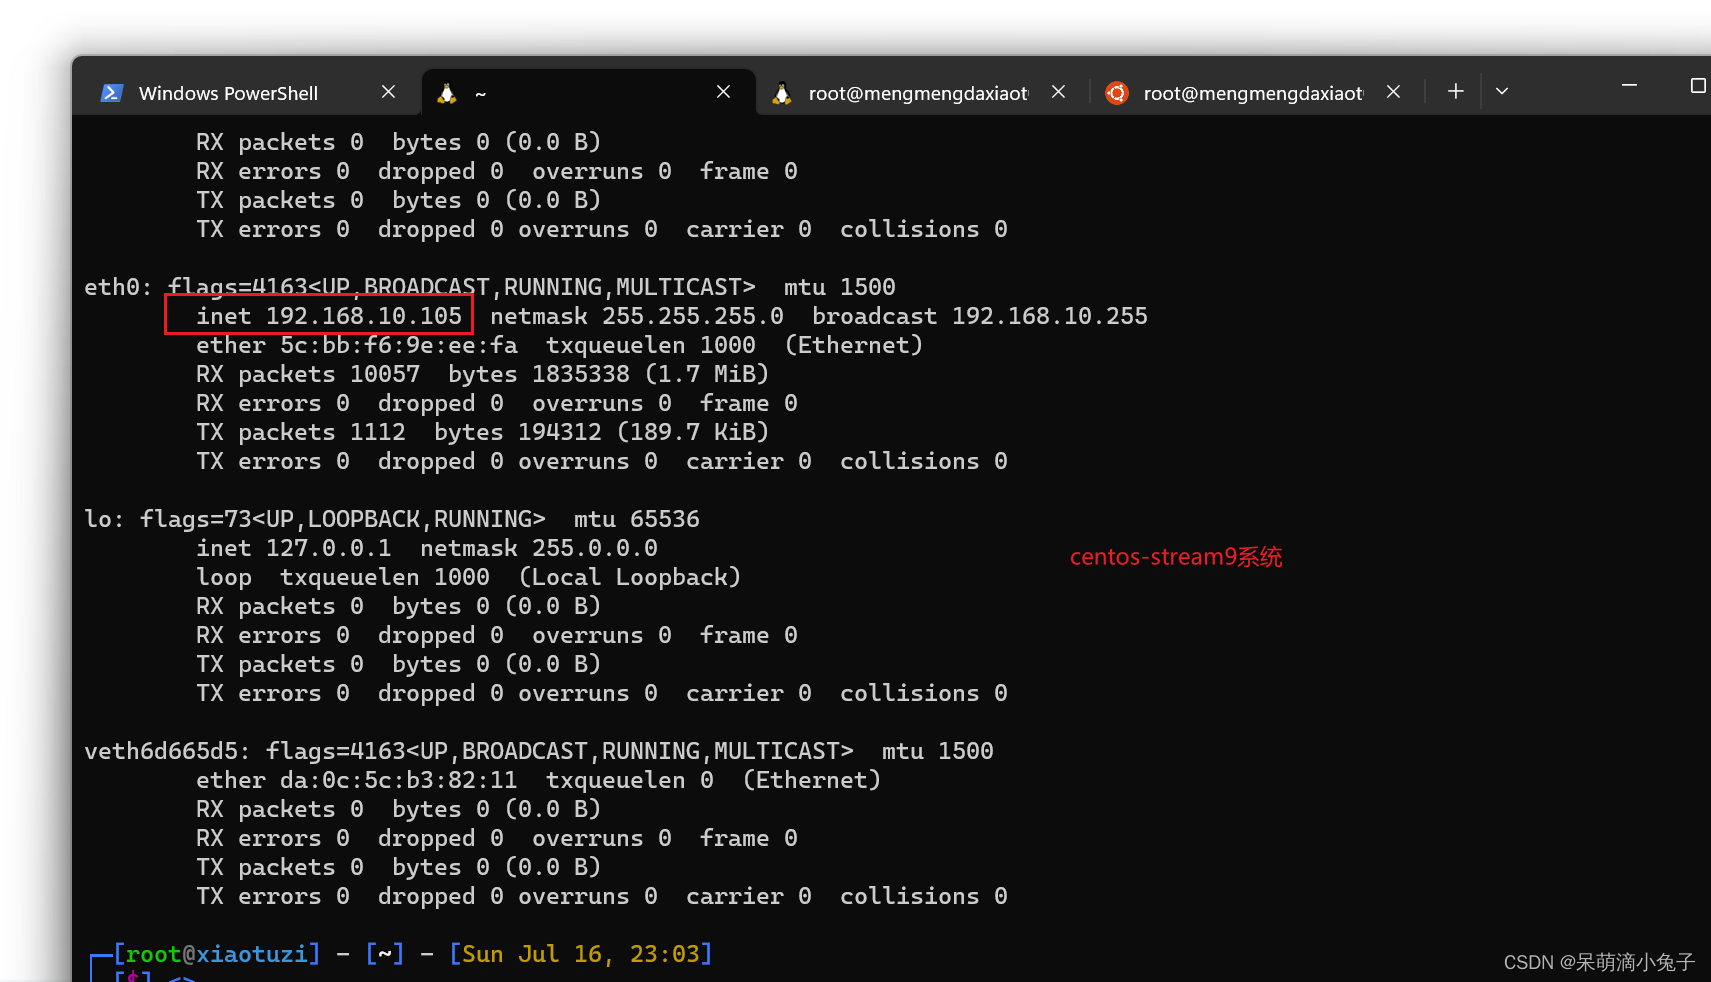Switch to the Windows PowerShell tab

[x=228, y=92]
